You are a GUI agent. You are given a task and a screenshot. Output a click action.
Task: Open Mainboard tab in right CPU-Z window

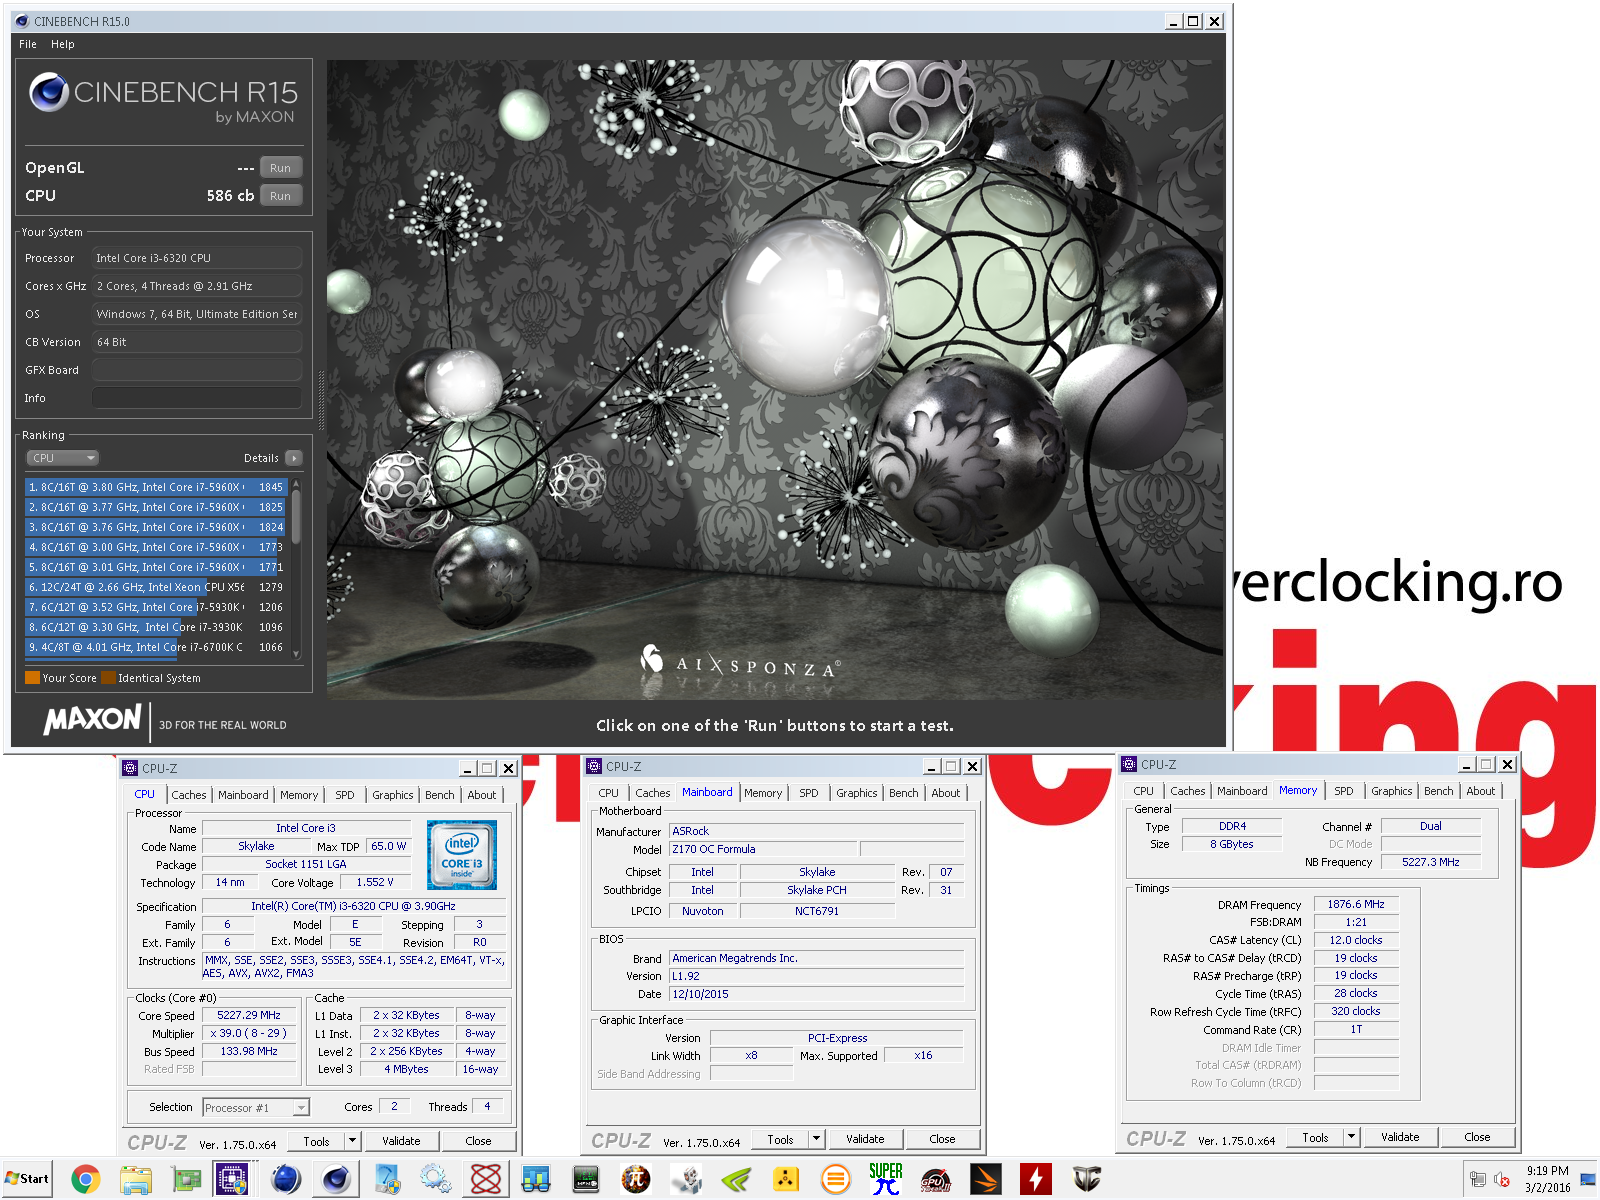pos(1242,791)
